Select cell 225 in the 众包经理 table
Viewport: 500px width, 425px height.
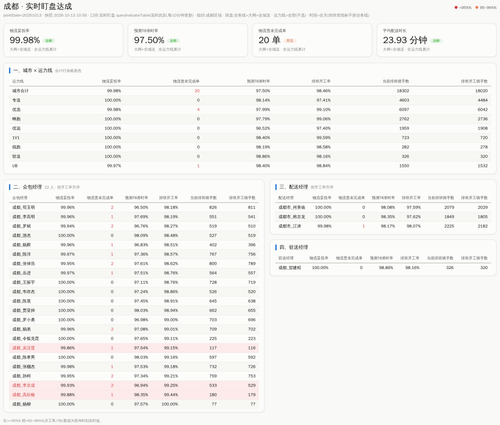click(213, 338)
